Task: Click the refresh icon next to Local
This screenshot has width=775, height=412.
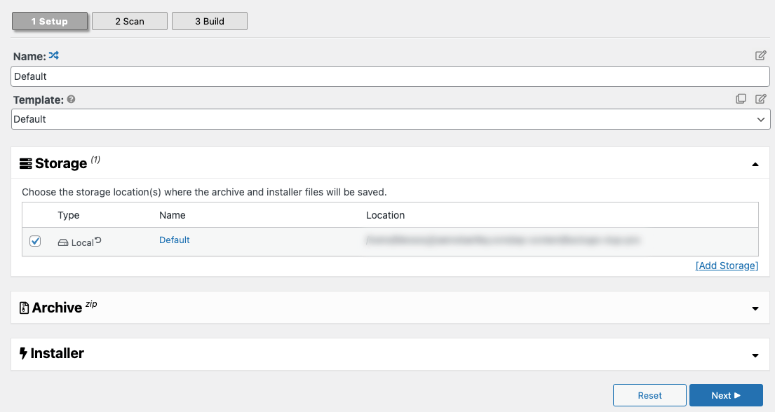Action: coord(98,241)
